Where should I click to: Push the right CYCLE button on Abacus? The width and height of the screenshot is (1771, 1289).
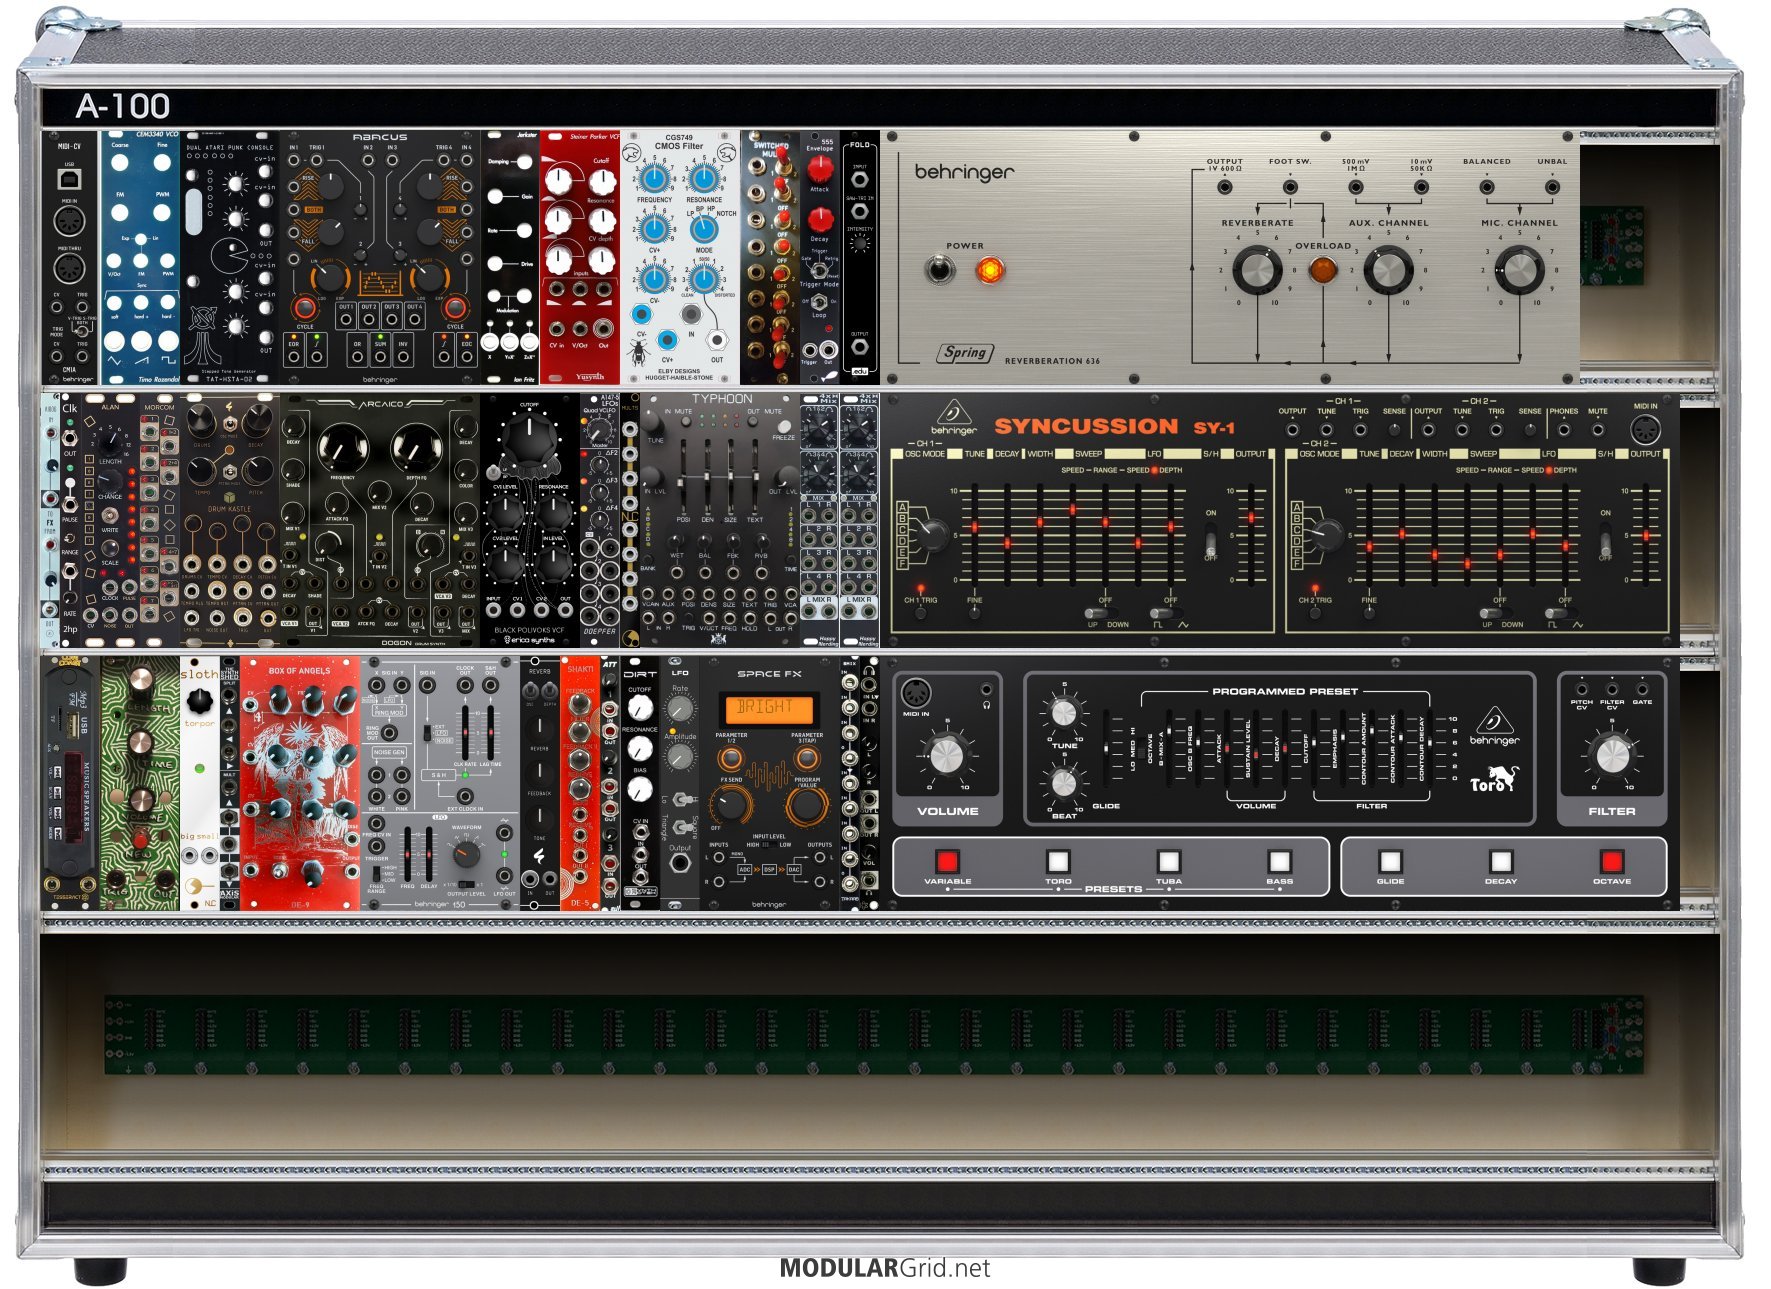pyautogui.click(x=455, y=308)
